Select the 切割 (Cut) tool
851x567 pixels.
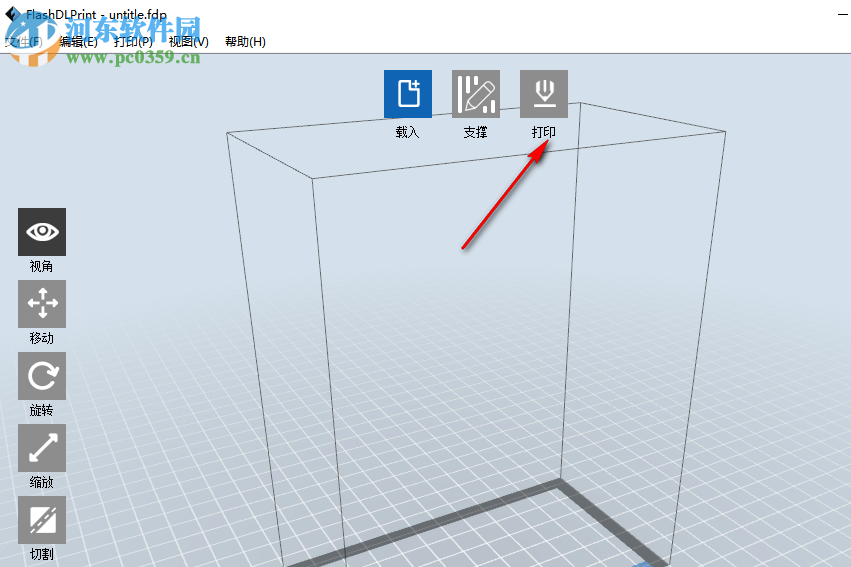(42, 520)
